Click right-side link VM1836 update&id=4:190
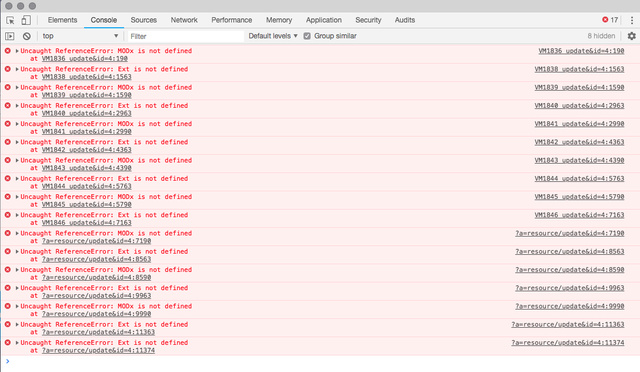This screenshot has height=372, width=640. click(581, 51)
